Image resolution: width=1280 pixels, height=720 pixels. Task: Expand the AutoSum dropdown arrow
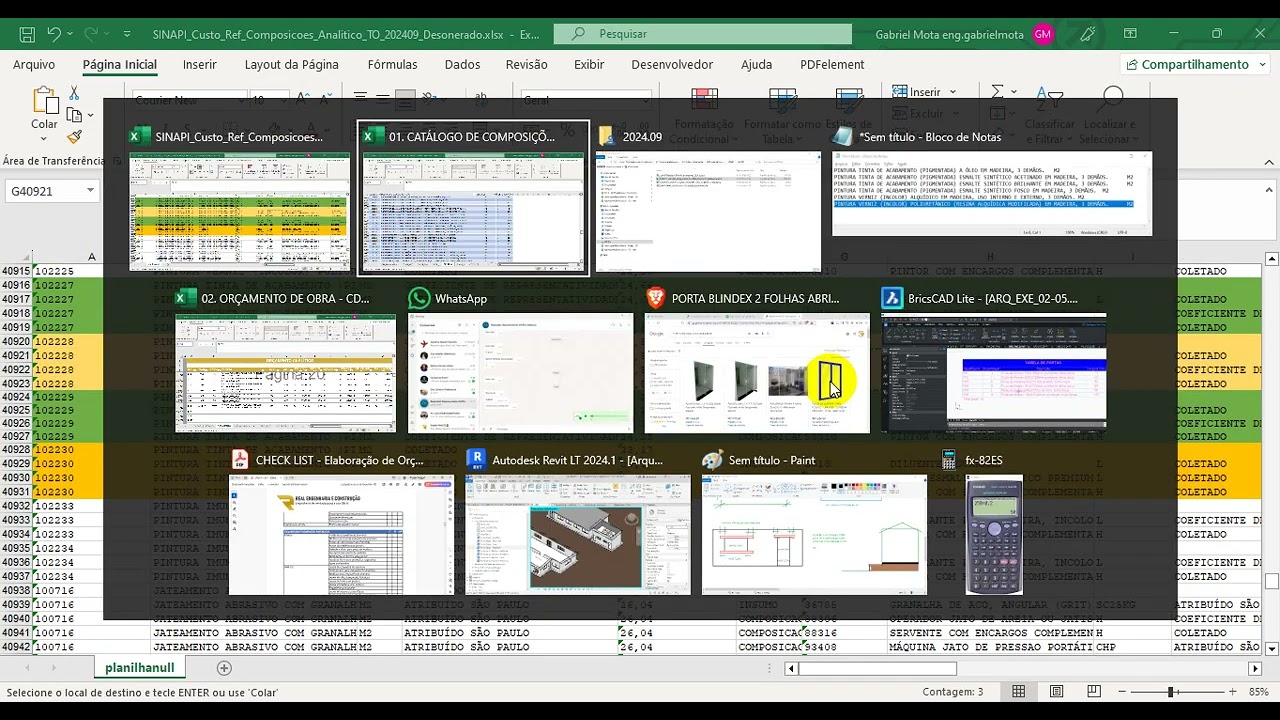[x=1012, y=92]
